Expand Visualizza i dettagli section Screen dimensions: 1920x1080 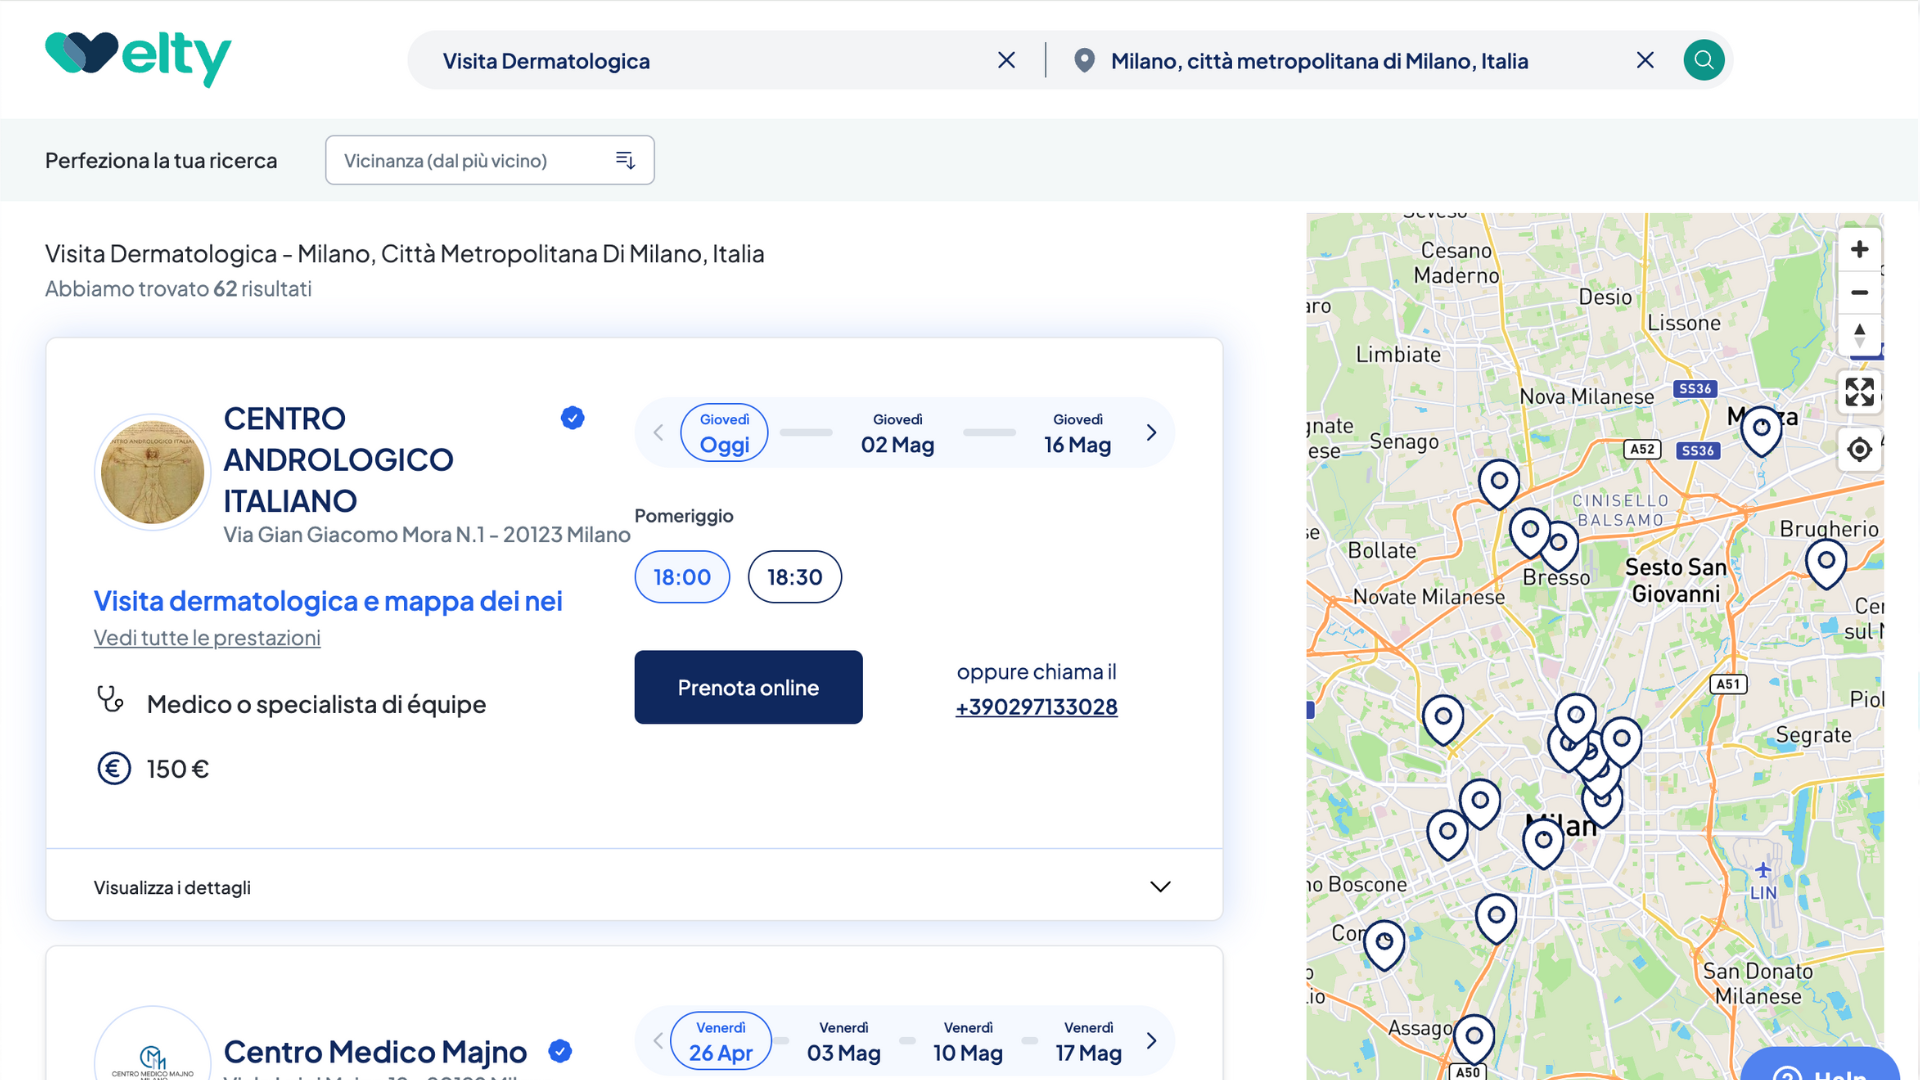click(x=634, y=886)
